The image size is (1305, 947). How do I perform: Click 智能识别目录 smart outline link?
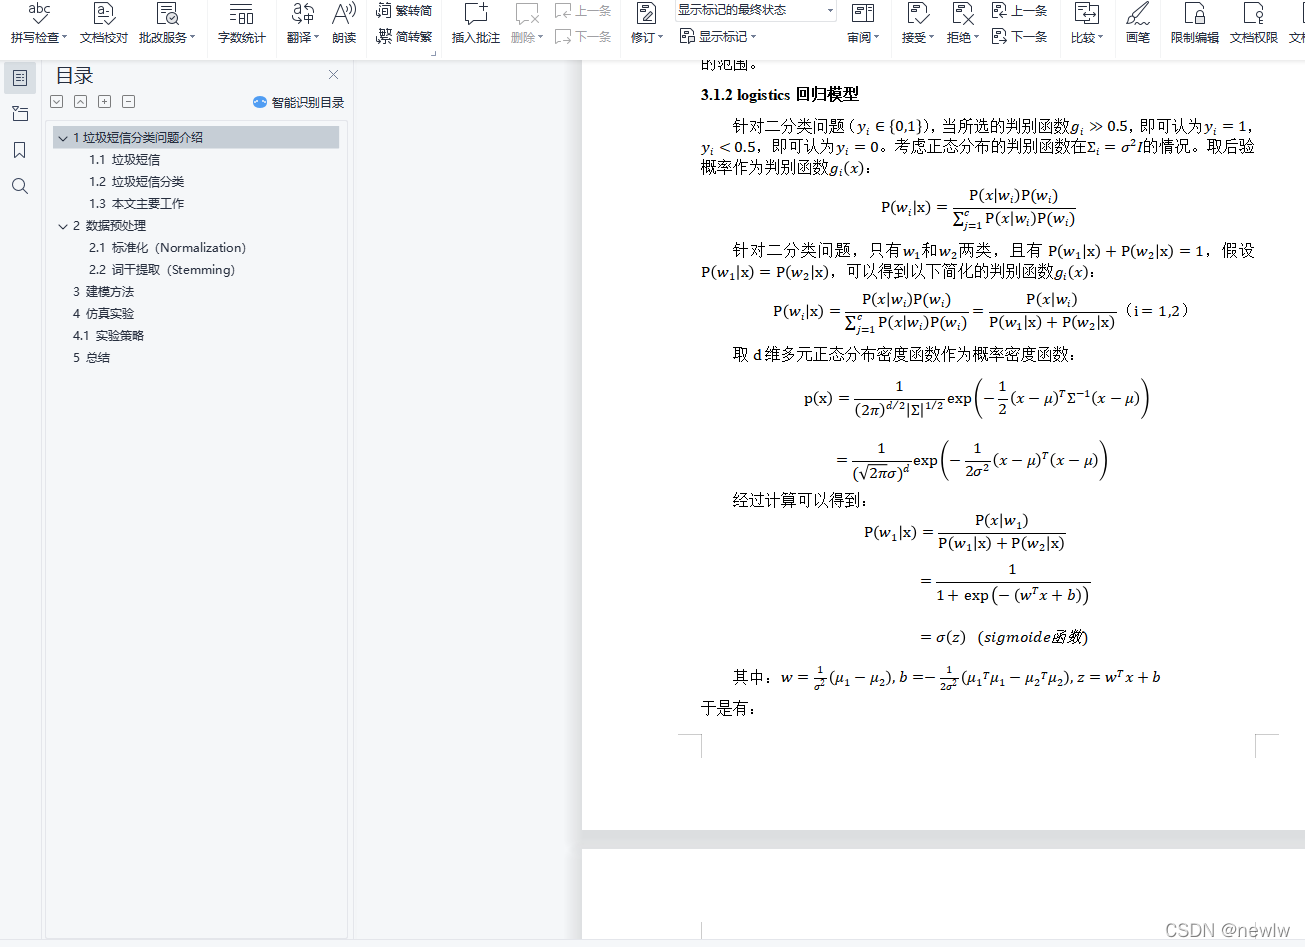coord(299,102)
